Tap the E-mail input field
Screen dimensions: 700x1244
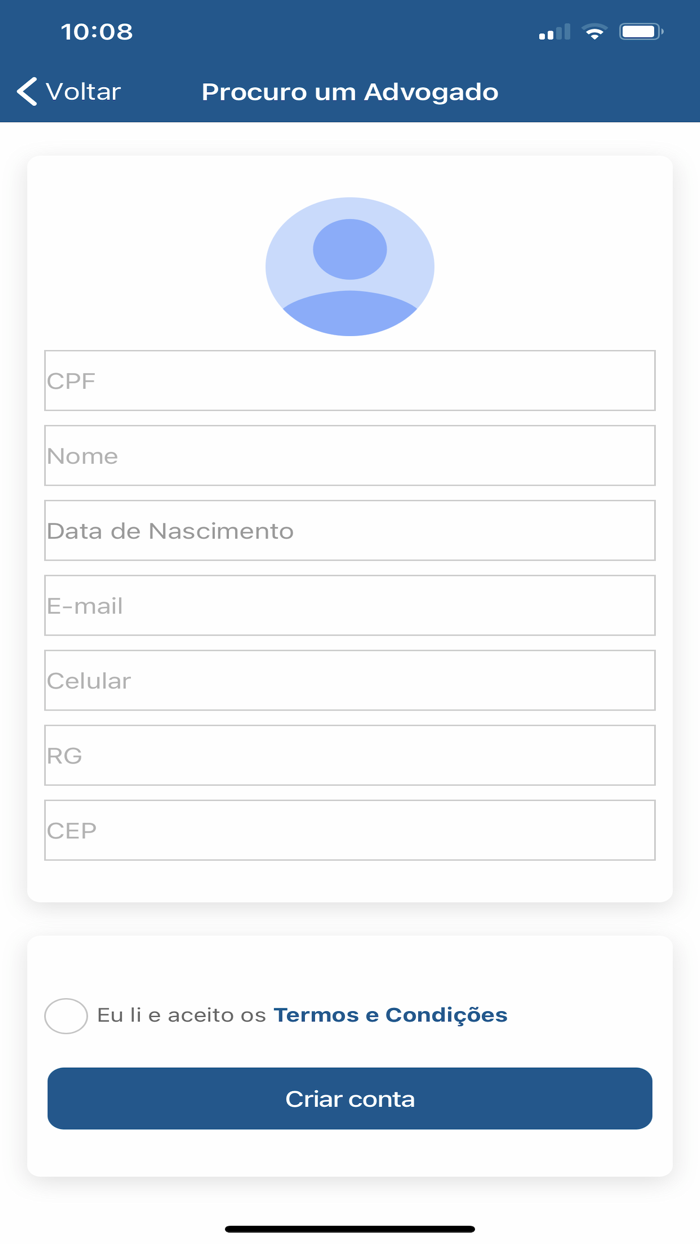(350, 606)
